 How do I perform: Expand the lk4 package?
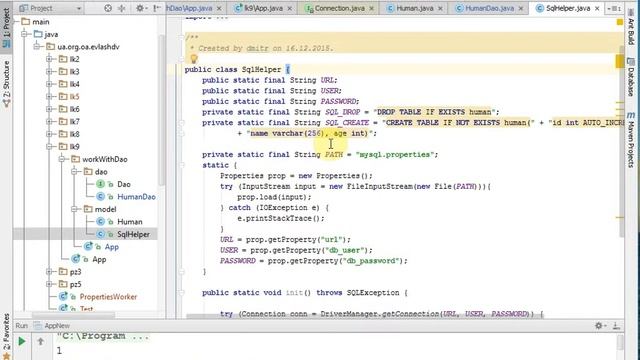(x=49, y=84)
